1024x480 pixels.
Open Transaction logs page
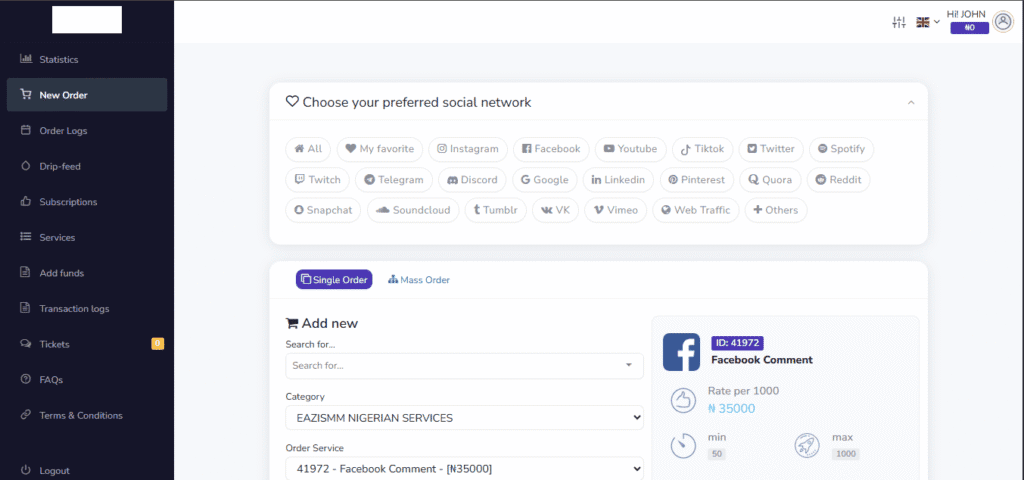pyautogui.click(x=87, y=308)
